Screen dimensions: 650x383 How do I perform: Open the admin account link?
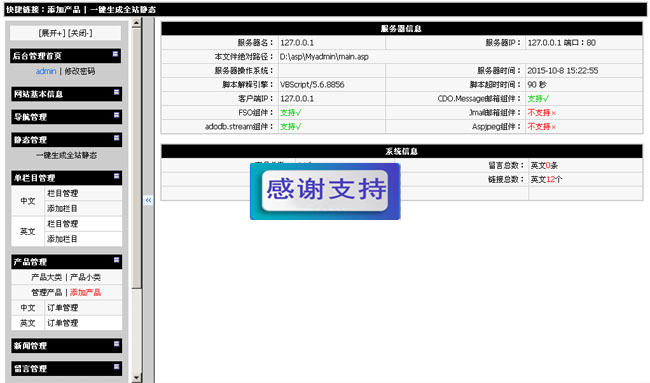coord(46,71)
